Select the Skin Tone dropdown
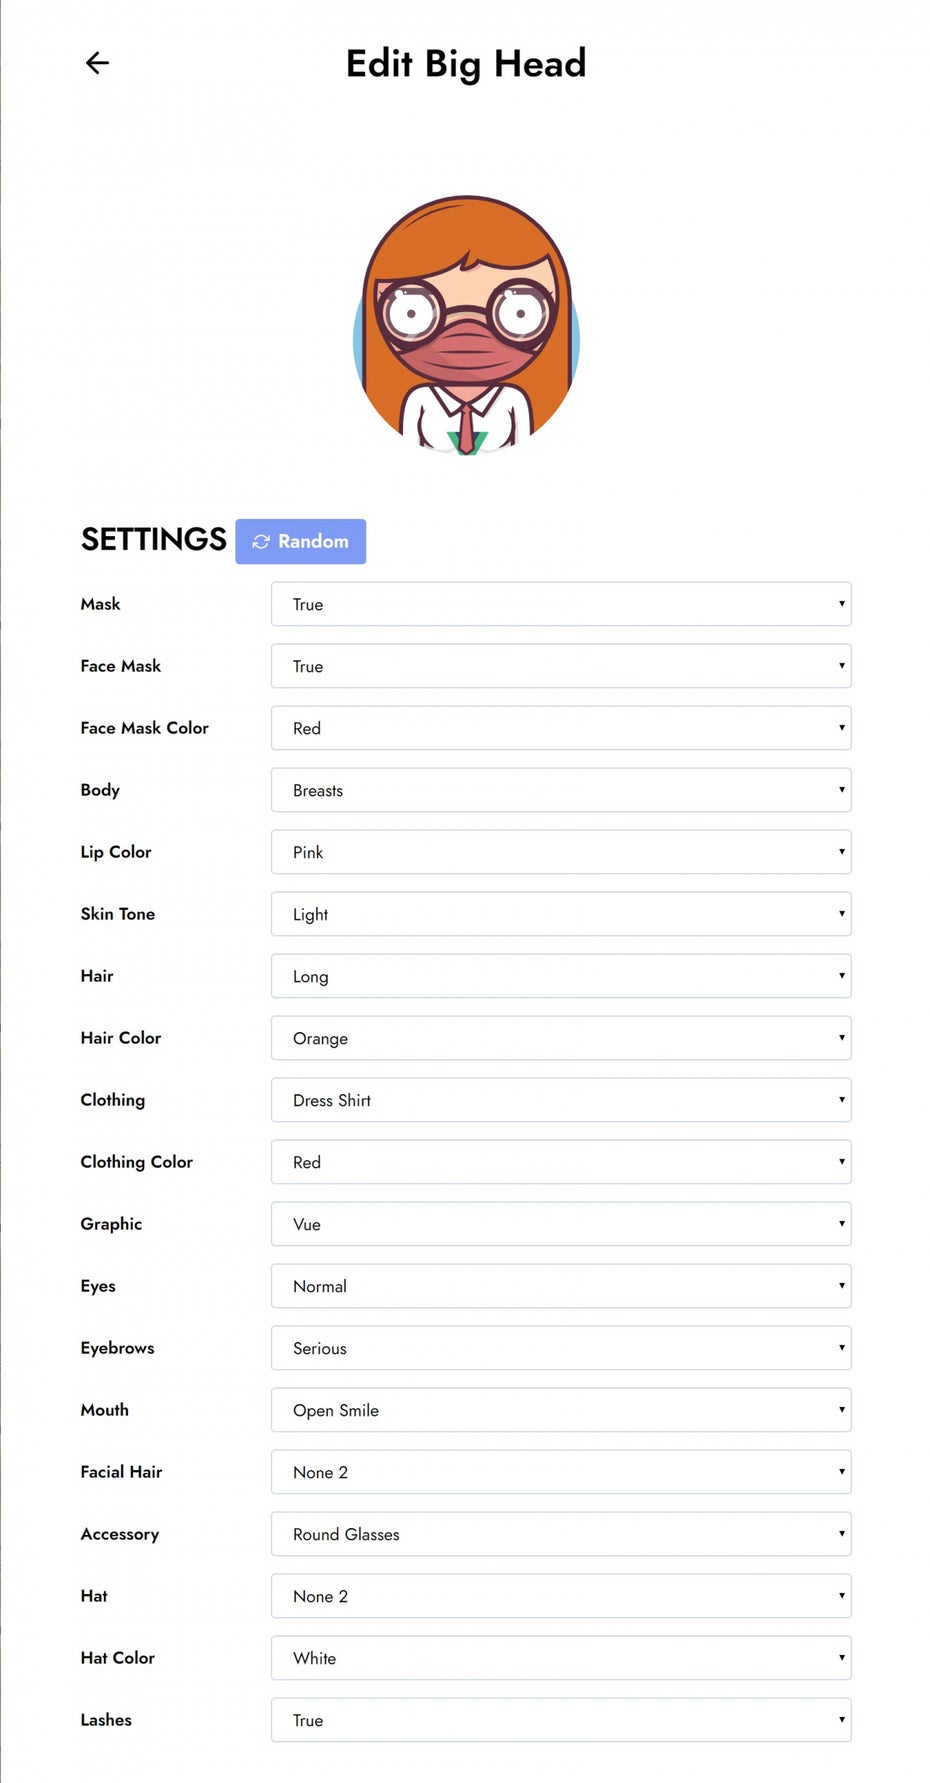The image size is (930, 1783). point(561,914)
